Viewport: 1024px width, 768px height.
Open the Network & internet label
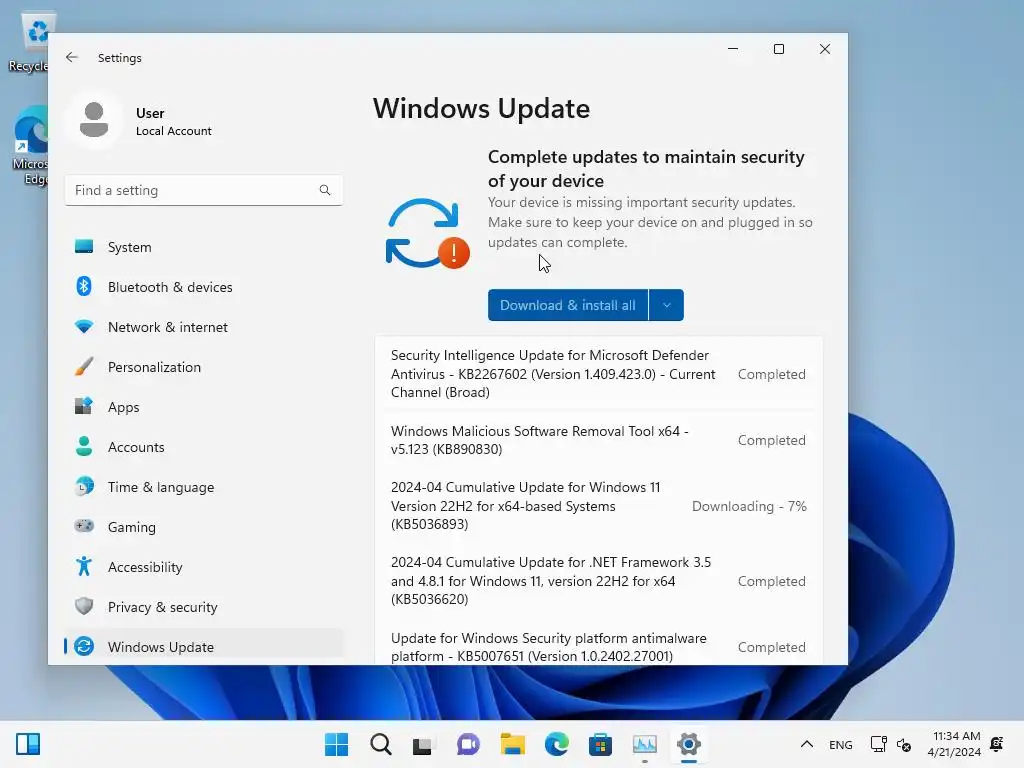pos(168,327)
